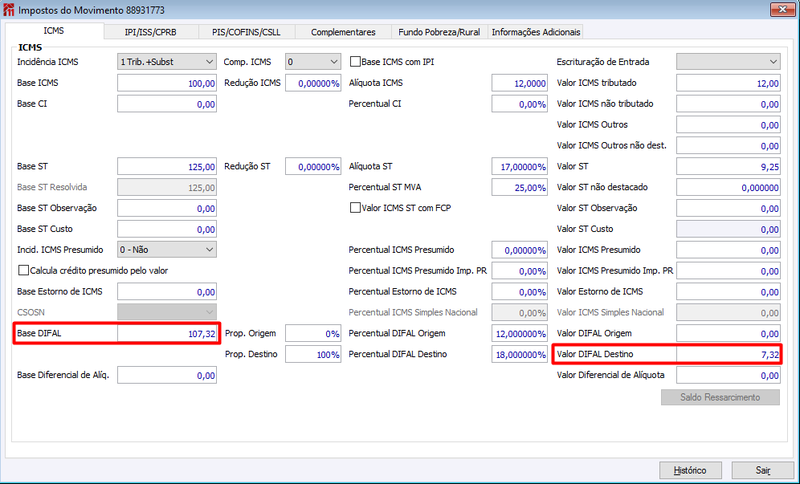Click the Base Estorno de ICMS field
This screenshot has height=484, width=800.
[167, 292]
